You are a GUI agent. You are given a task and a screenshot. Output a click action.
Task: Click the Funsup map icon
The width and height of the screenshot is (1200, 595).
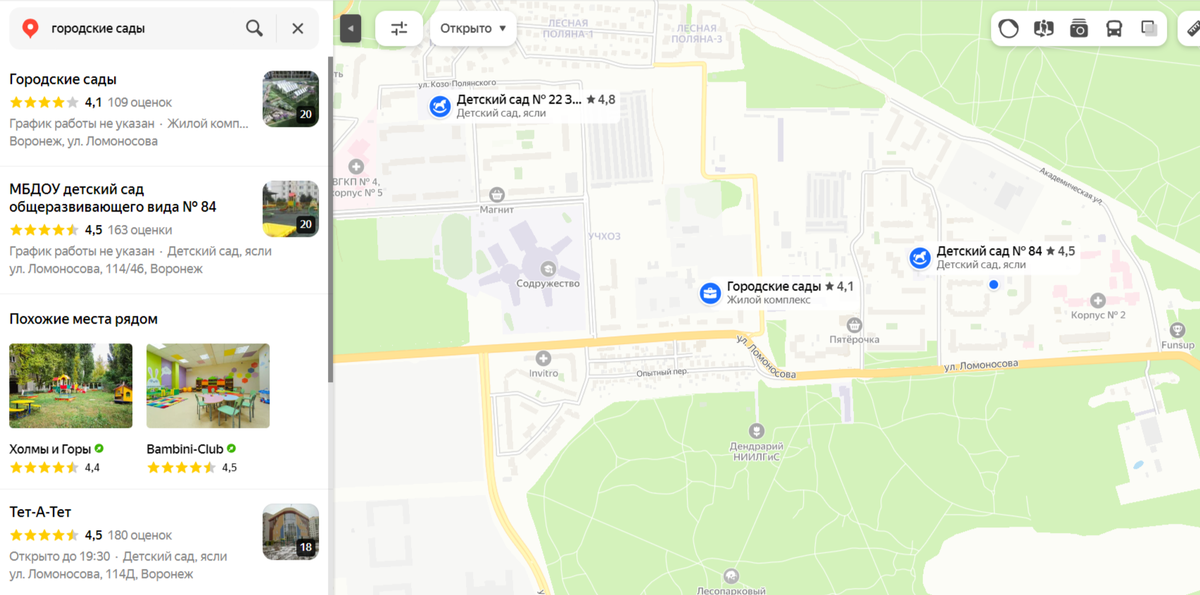pos(1178,330)
